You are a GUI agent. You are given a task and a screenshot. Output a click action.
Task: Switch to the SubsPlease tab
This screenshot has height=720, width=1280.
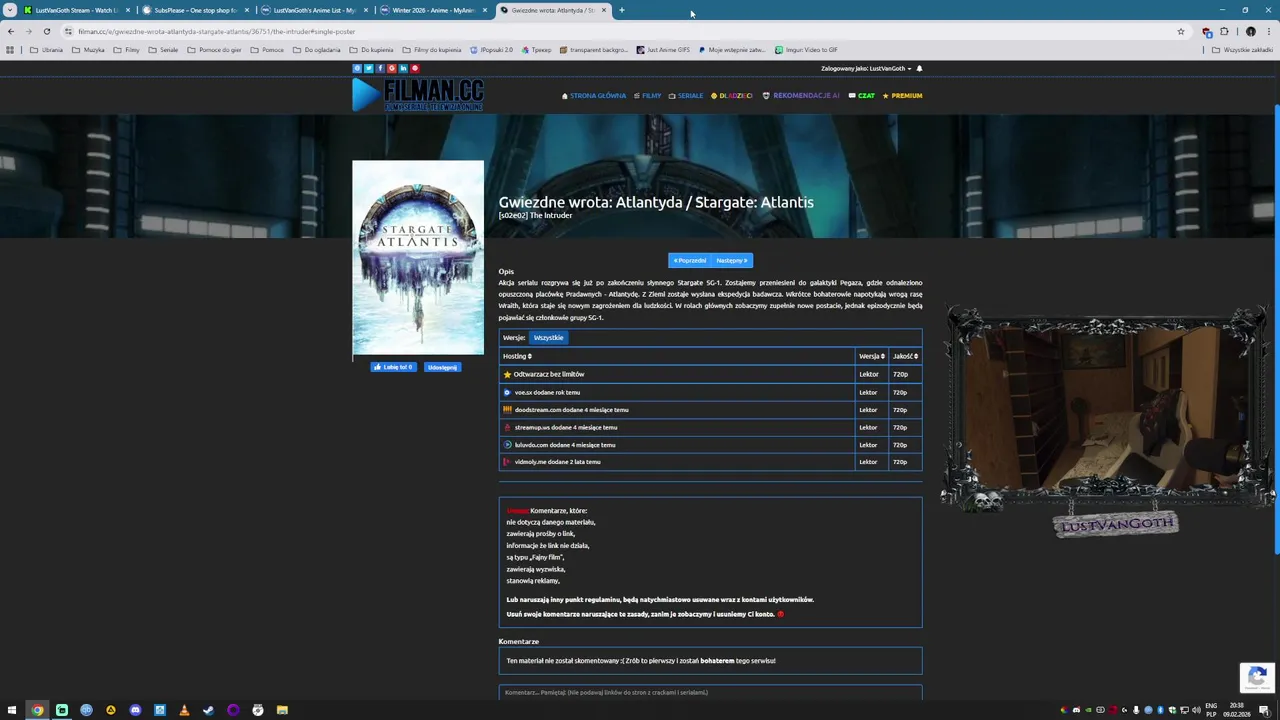tap(195, 10)
